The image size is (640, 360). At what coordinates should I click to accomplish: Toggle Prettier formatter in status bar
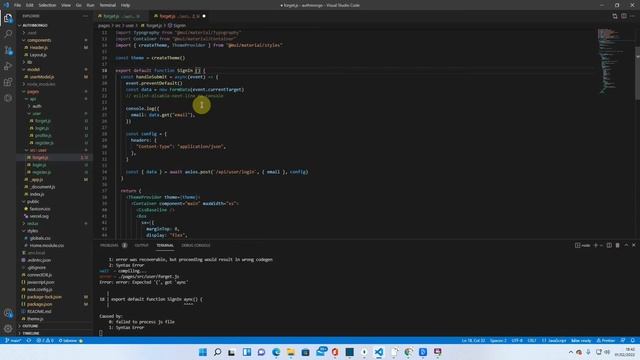[x=606, y=340]
